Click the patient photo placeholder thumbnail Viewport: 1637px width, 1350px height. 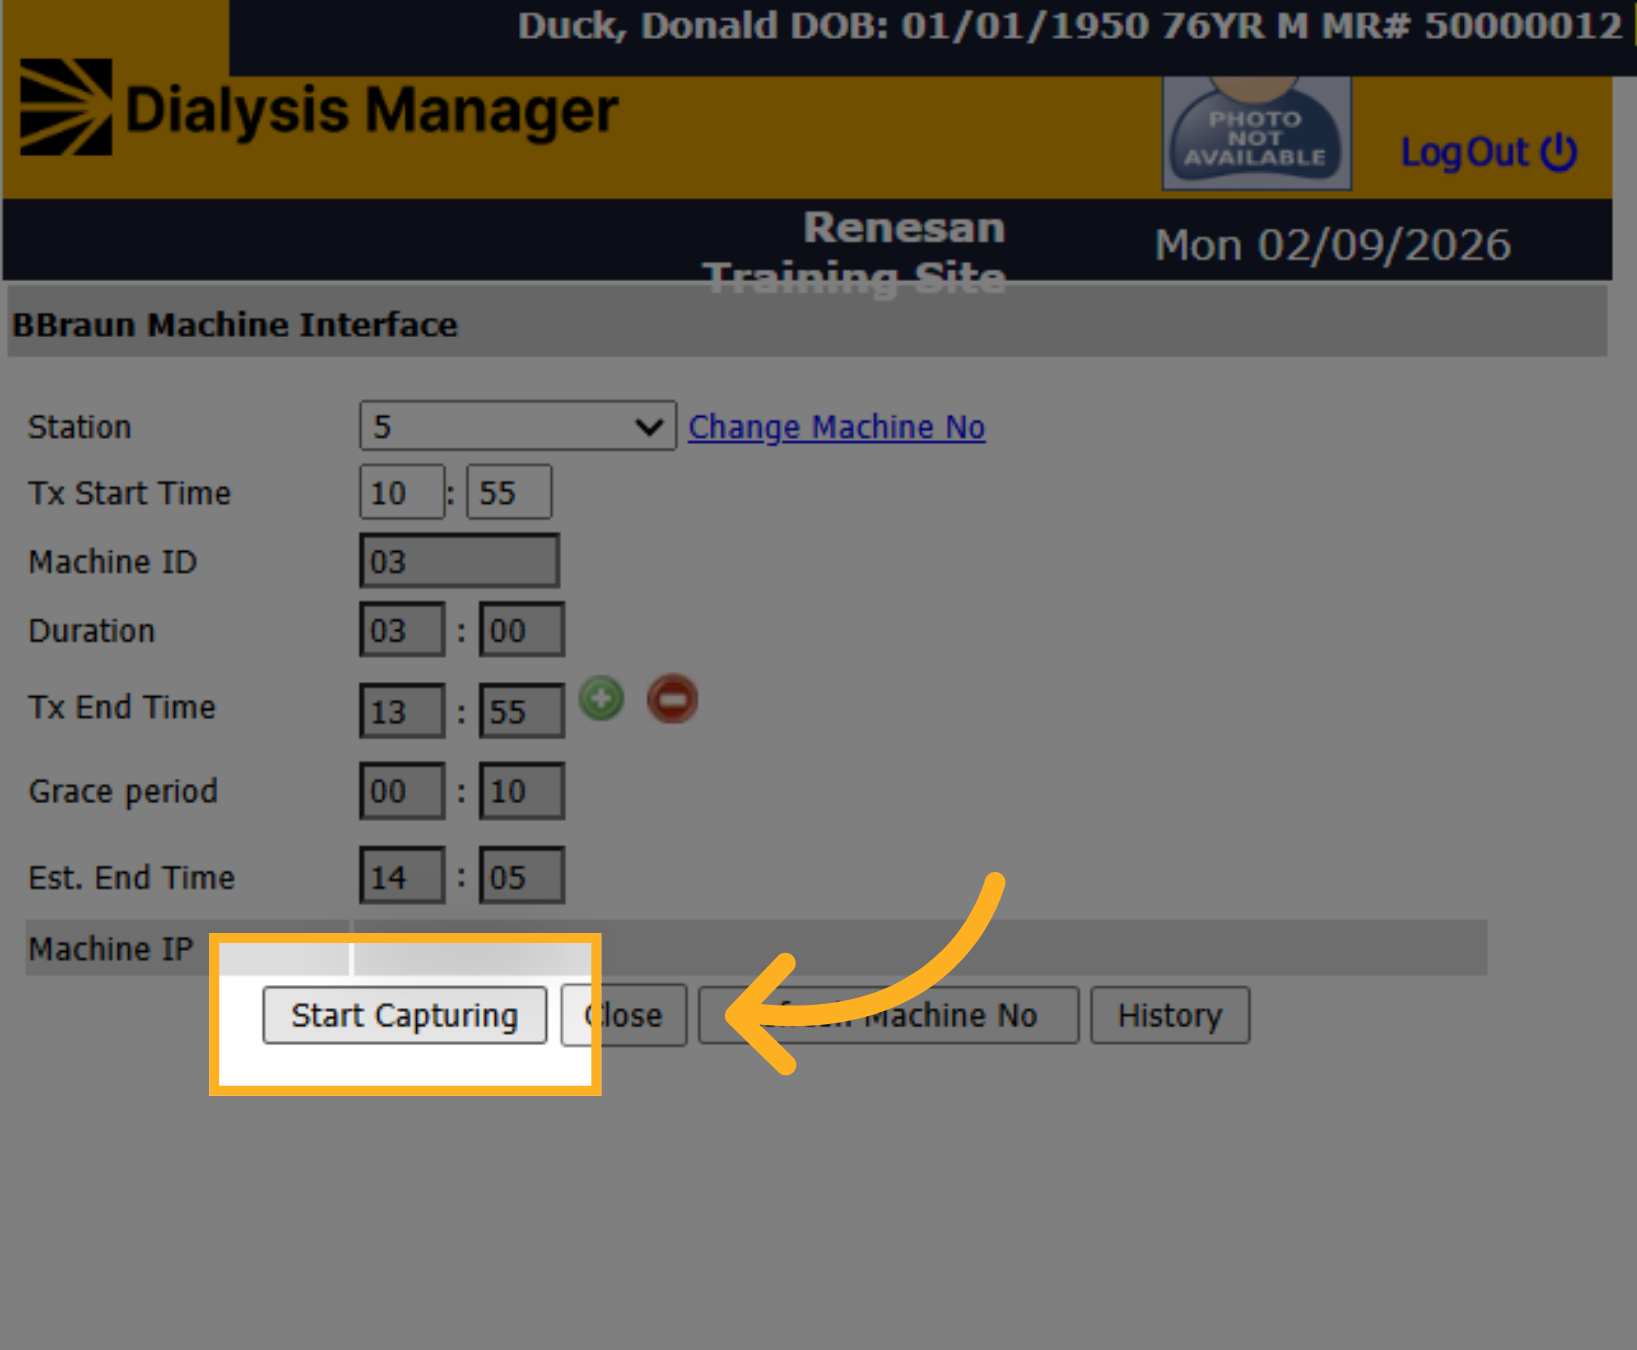[1257, 133]
